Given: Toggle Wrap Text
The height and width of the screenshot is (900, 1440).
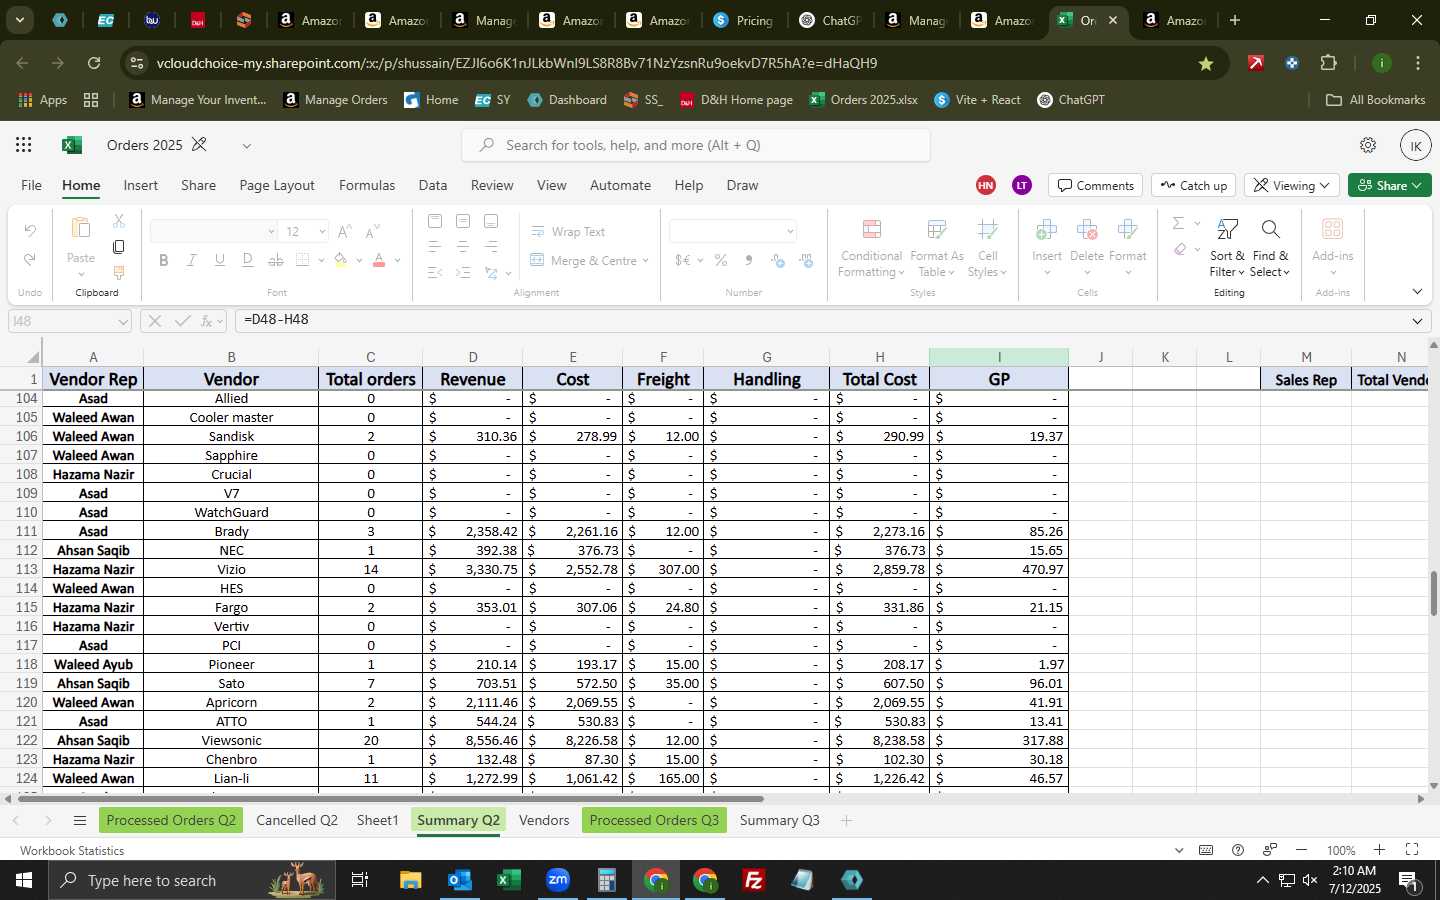Looking at the screenshot, I should point(568,232).
